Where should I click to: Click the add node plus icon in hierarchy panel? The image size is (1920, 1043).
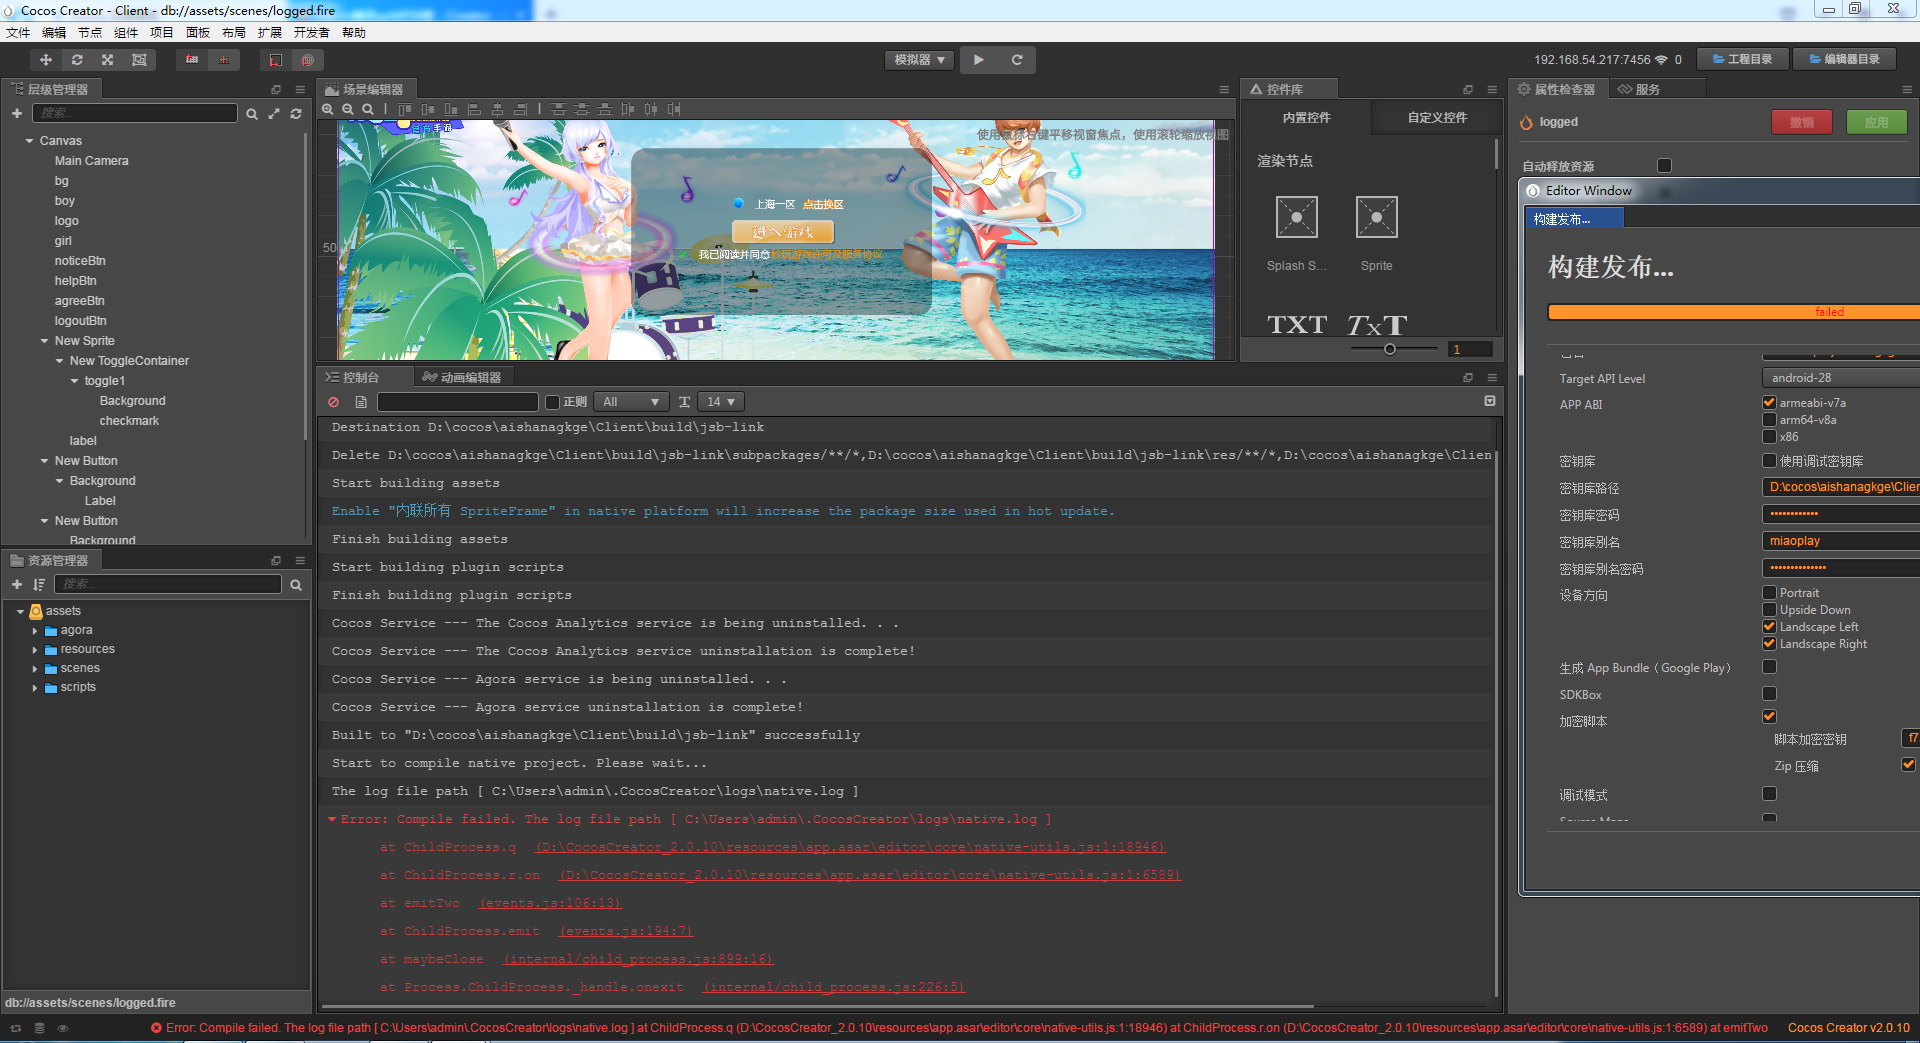click(x=17, y=113)
